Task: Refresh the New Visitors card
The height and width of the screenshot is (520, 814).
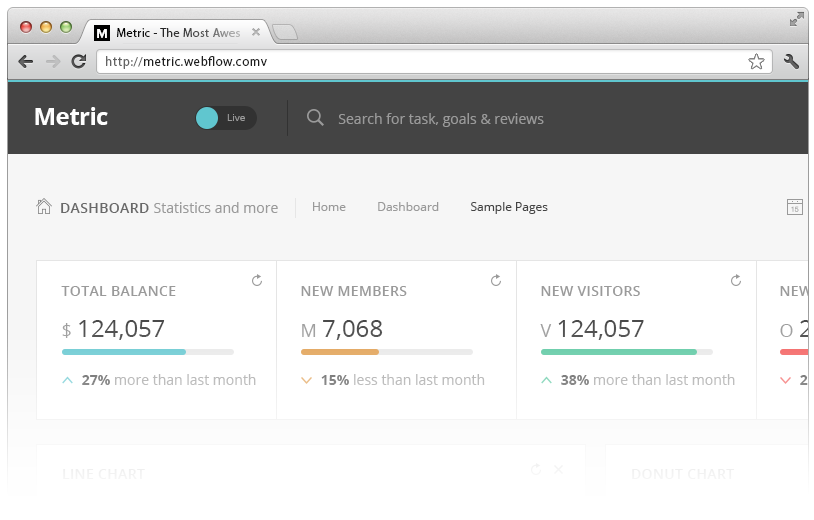Action: (x=736, y=281)
